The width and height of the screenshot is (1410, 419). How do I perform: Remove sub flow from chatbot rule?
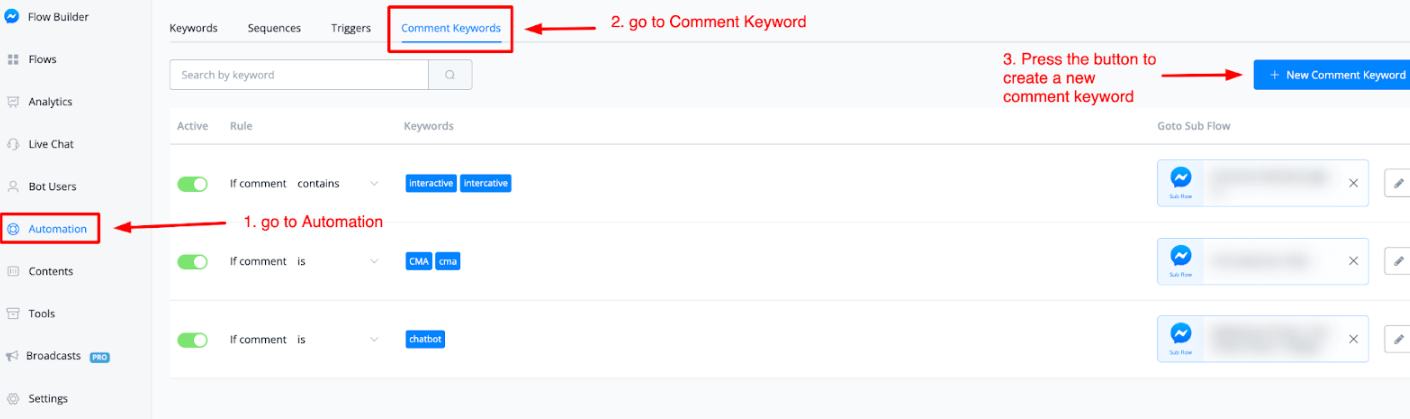tap(1353, 339)
